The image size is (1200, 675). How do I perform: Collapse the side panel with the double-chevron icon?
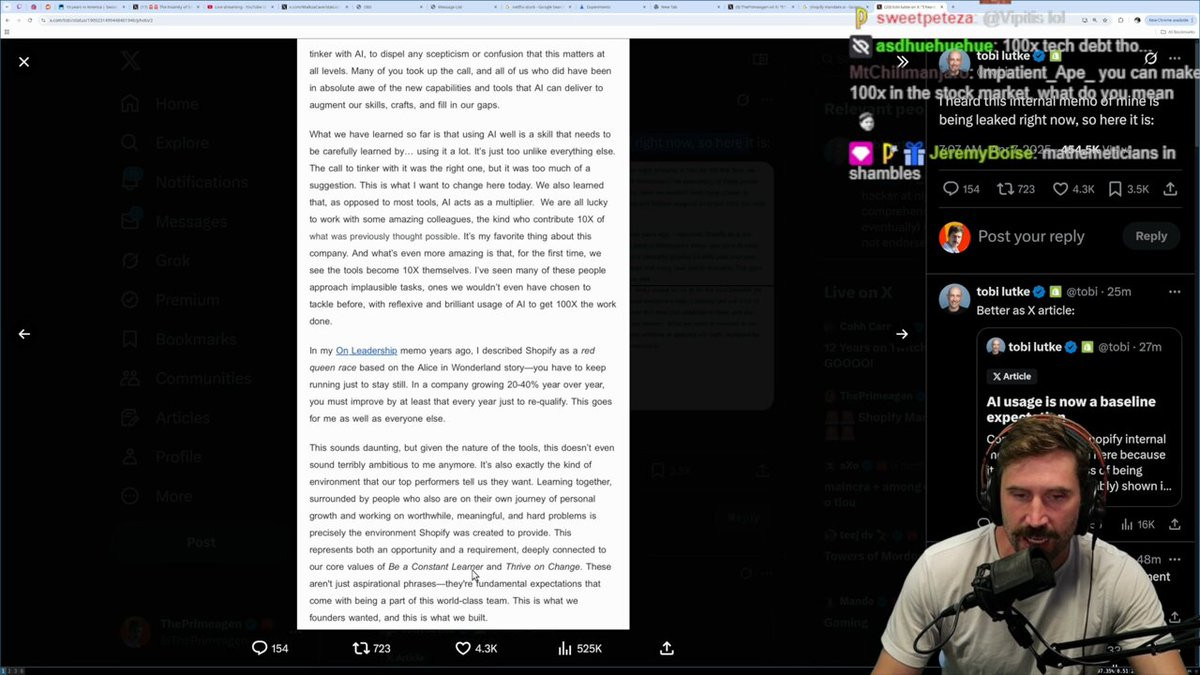[902, 62]
